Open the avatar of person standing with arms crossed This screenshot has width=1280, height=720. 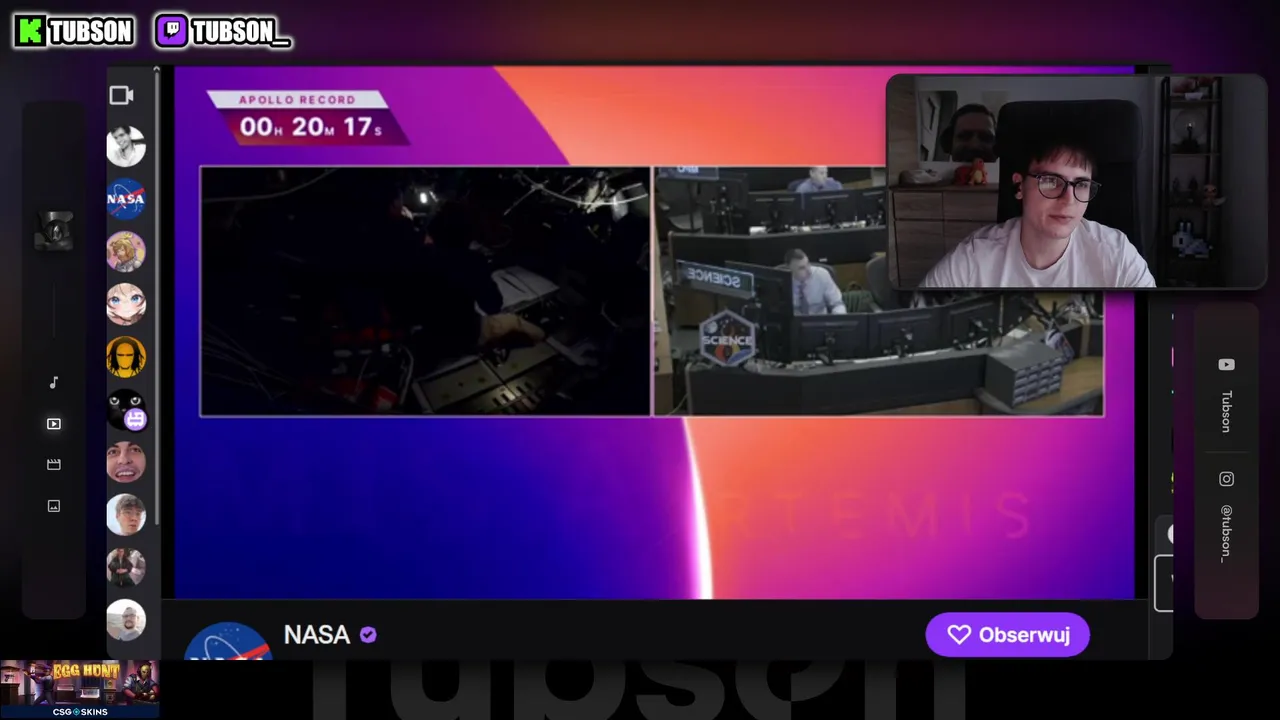126,567
